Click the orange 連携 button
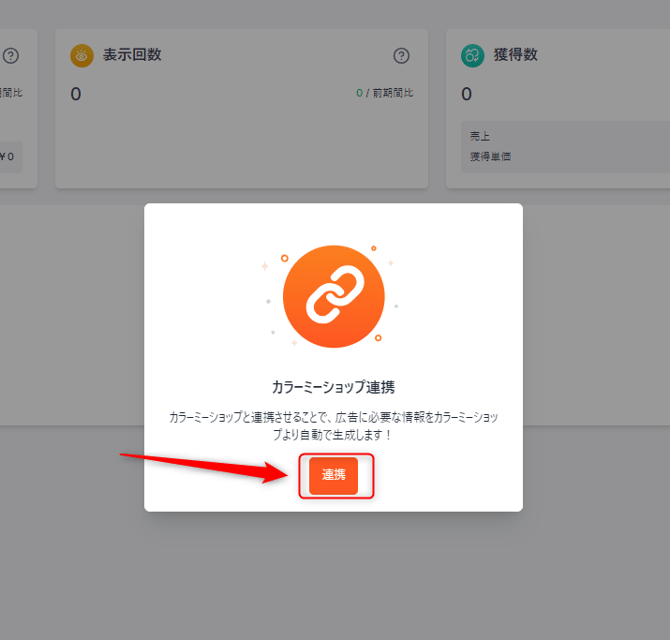This screenshot has height=640, width=670. (x=333, y=476)
